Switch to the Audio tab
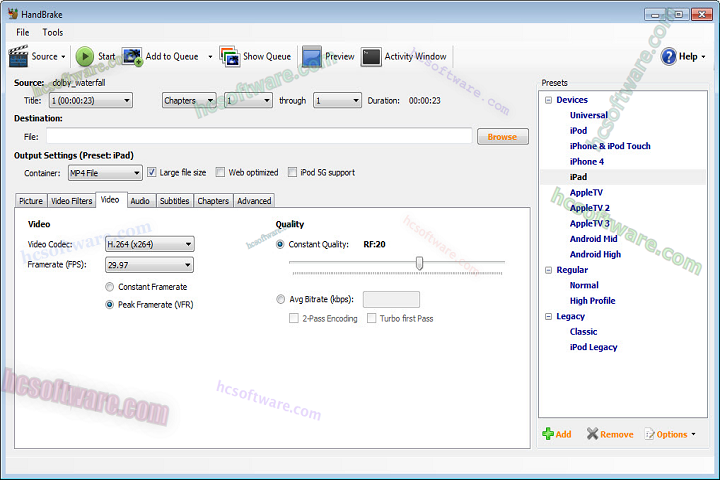Image resolution: width=720 pixels, height=480 pixels. click(x=140, y=201)
